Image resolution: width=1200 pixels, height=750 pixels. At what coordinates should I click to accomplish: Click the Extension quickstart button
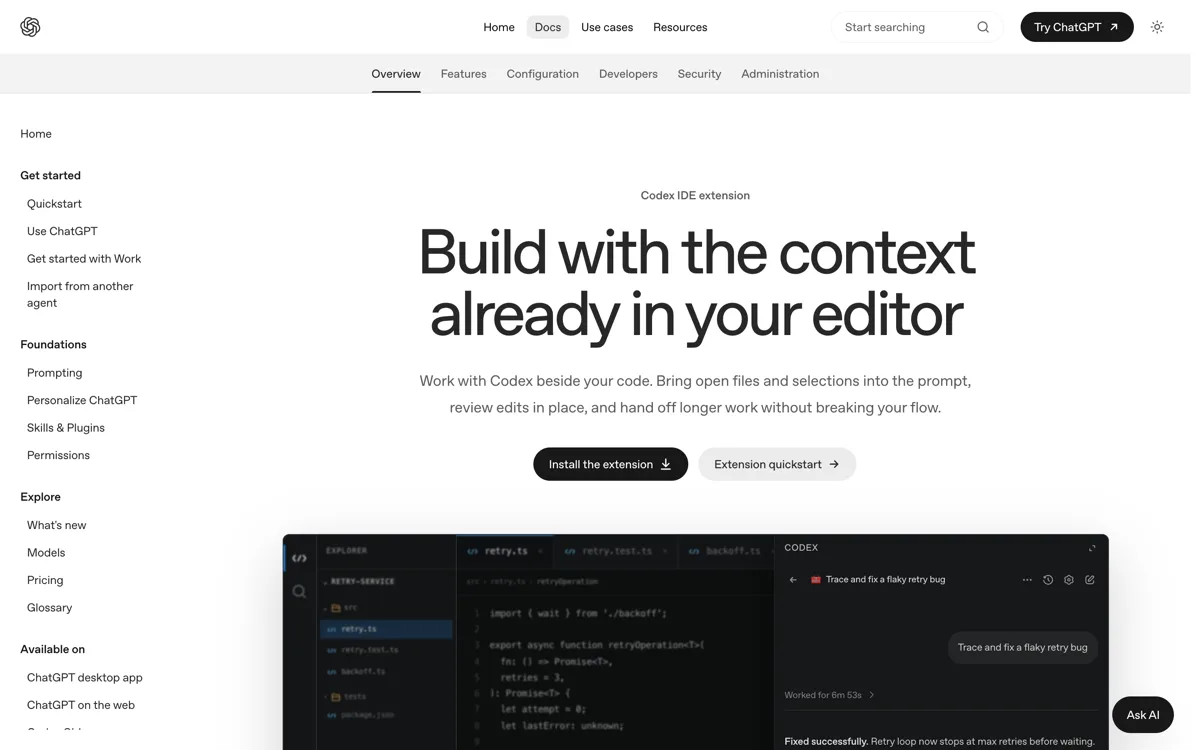777,464
